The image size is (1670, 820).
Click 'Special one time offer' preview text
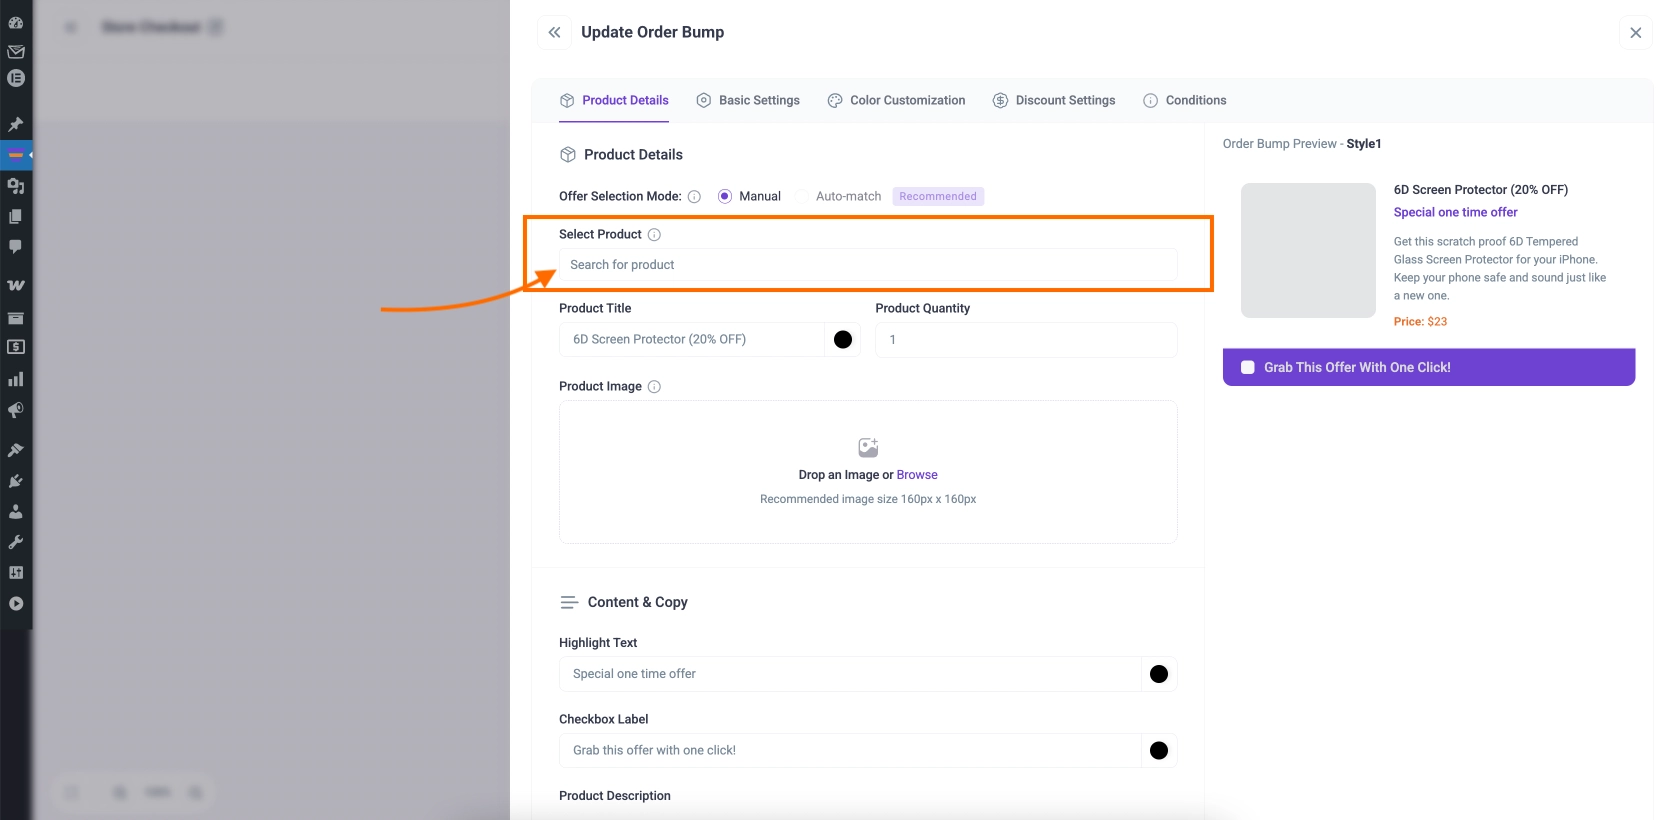pyautogui.click(x=1455, y=212)
